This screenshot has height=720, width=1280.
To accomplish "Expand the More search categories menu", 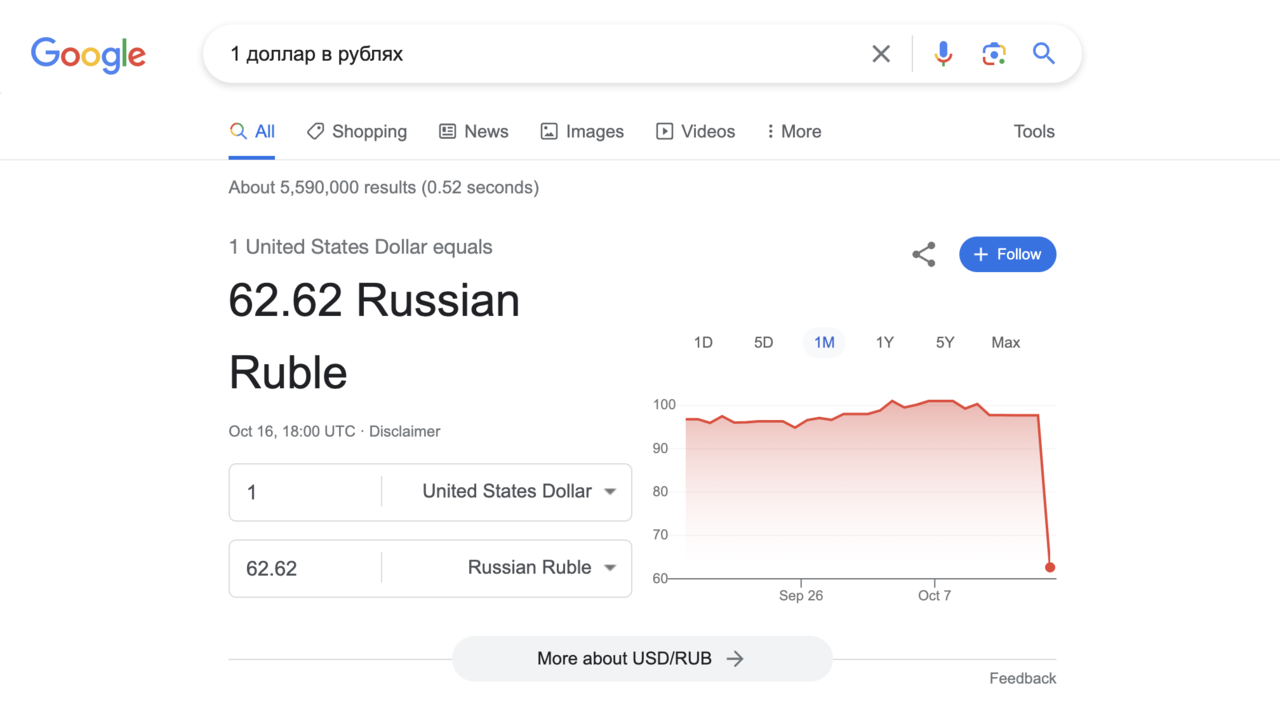I will pos(793,131).
